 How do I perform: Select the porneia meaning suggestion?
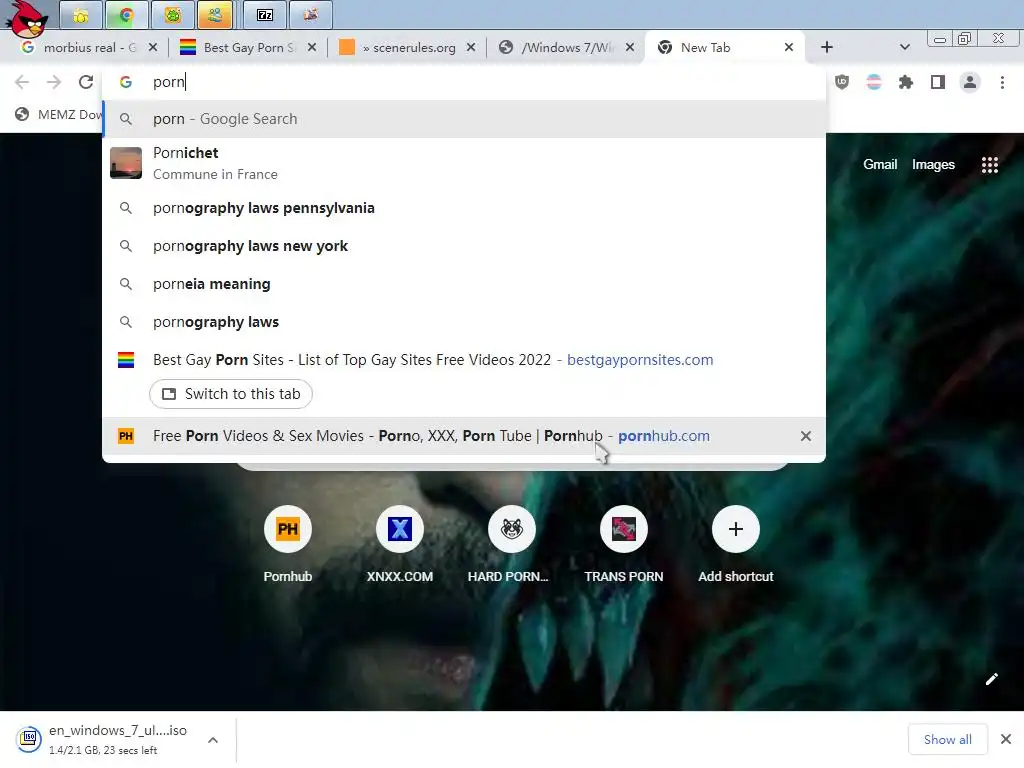464,284
